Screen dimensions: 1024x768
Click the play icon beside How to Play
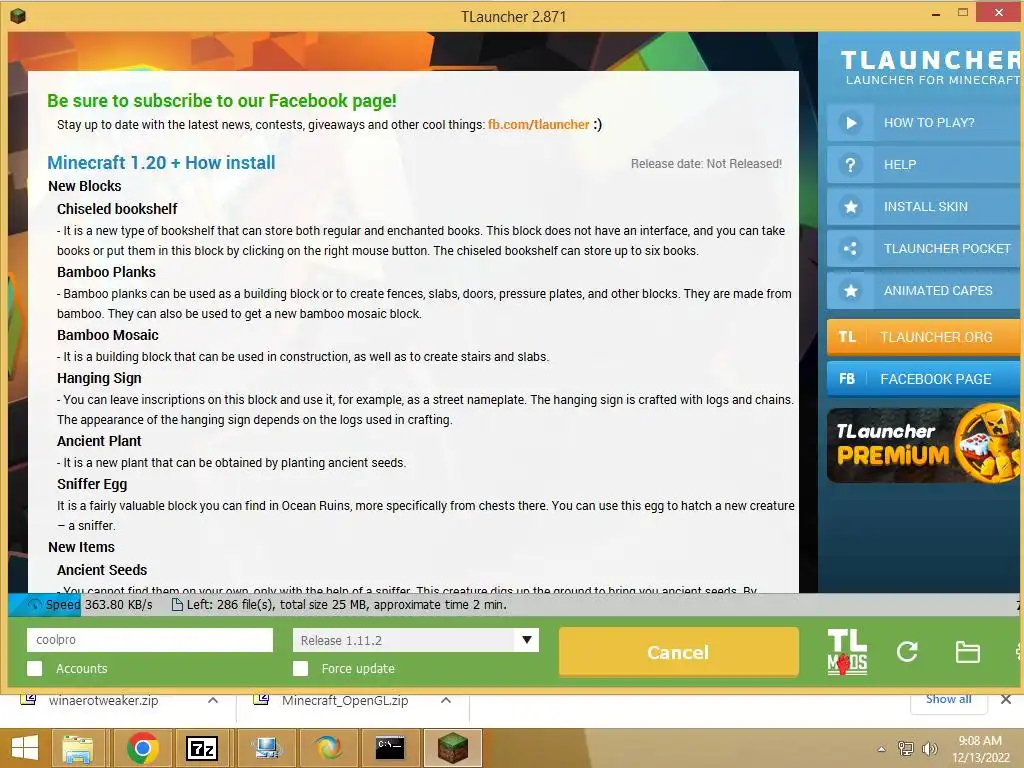tap(850, 123)
